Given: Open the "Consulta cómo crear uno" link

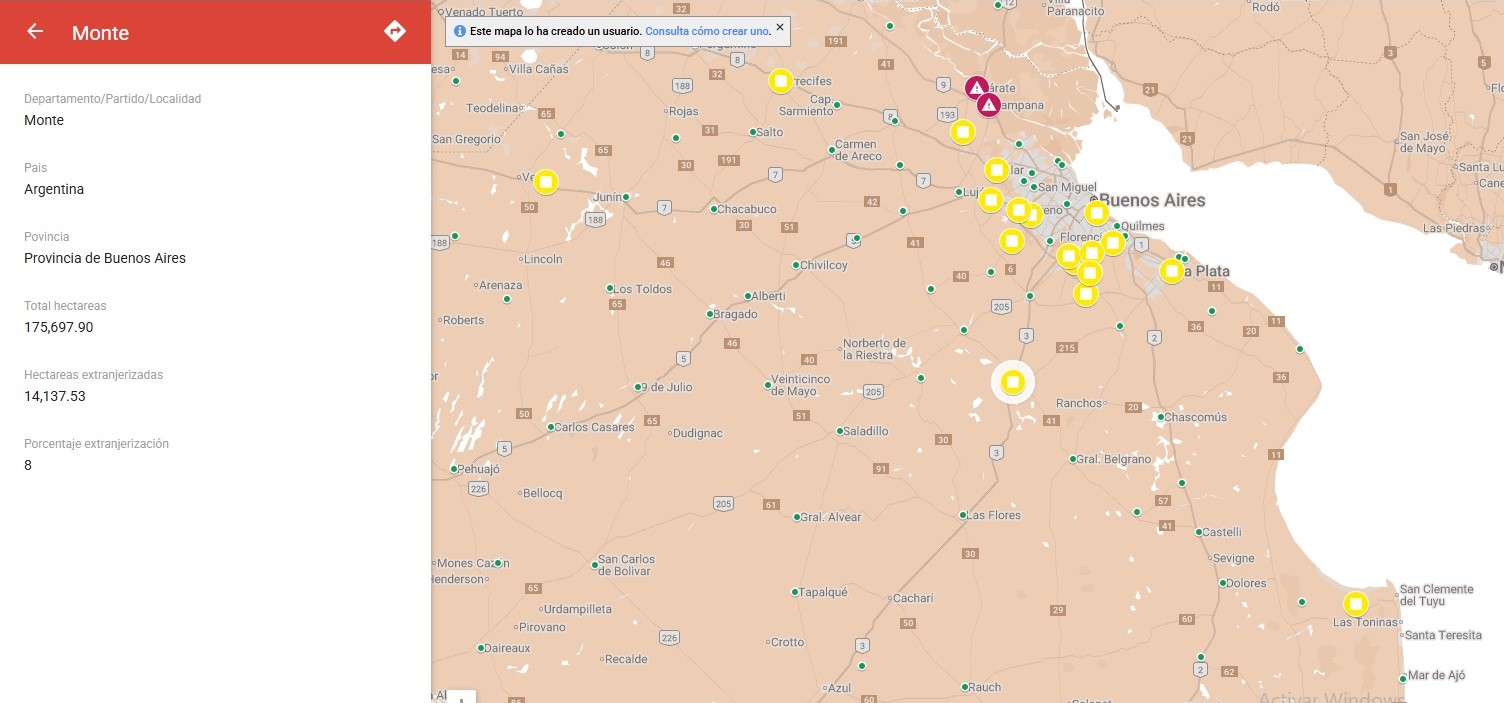Looking at the screenshot, I should click(x=707, y=31).
